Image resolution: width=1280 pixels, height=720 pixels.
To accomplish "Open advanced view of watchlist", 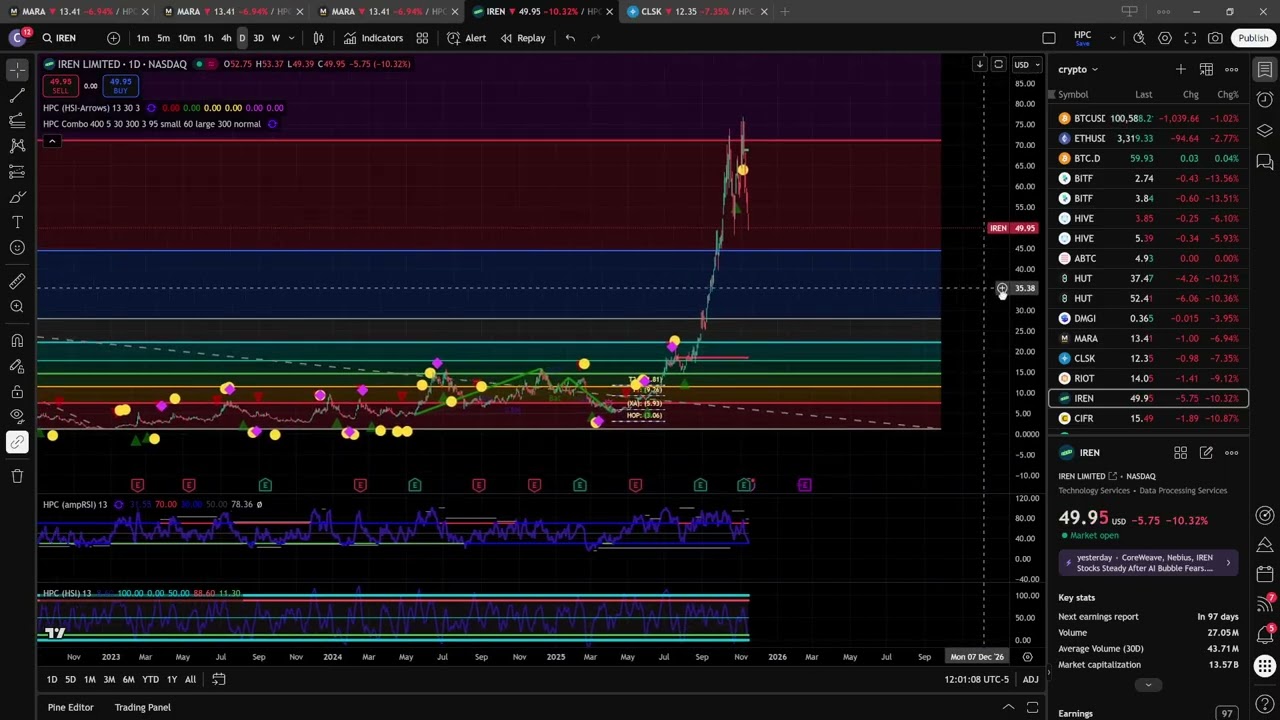I will coord(1206,69).
